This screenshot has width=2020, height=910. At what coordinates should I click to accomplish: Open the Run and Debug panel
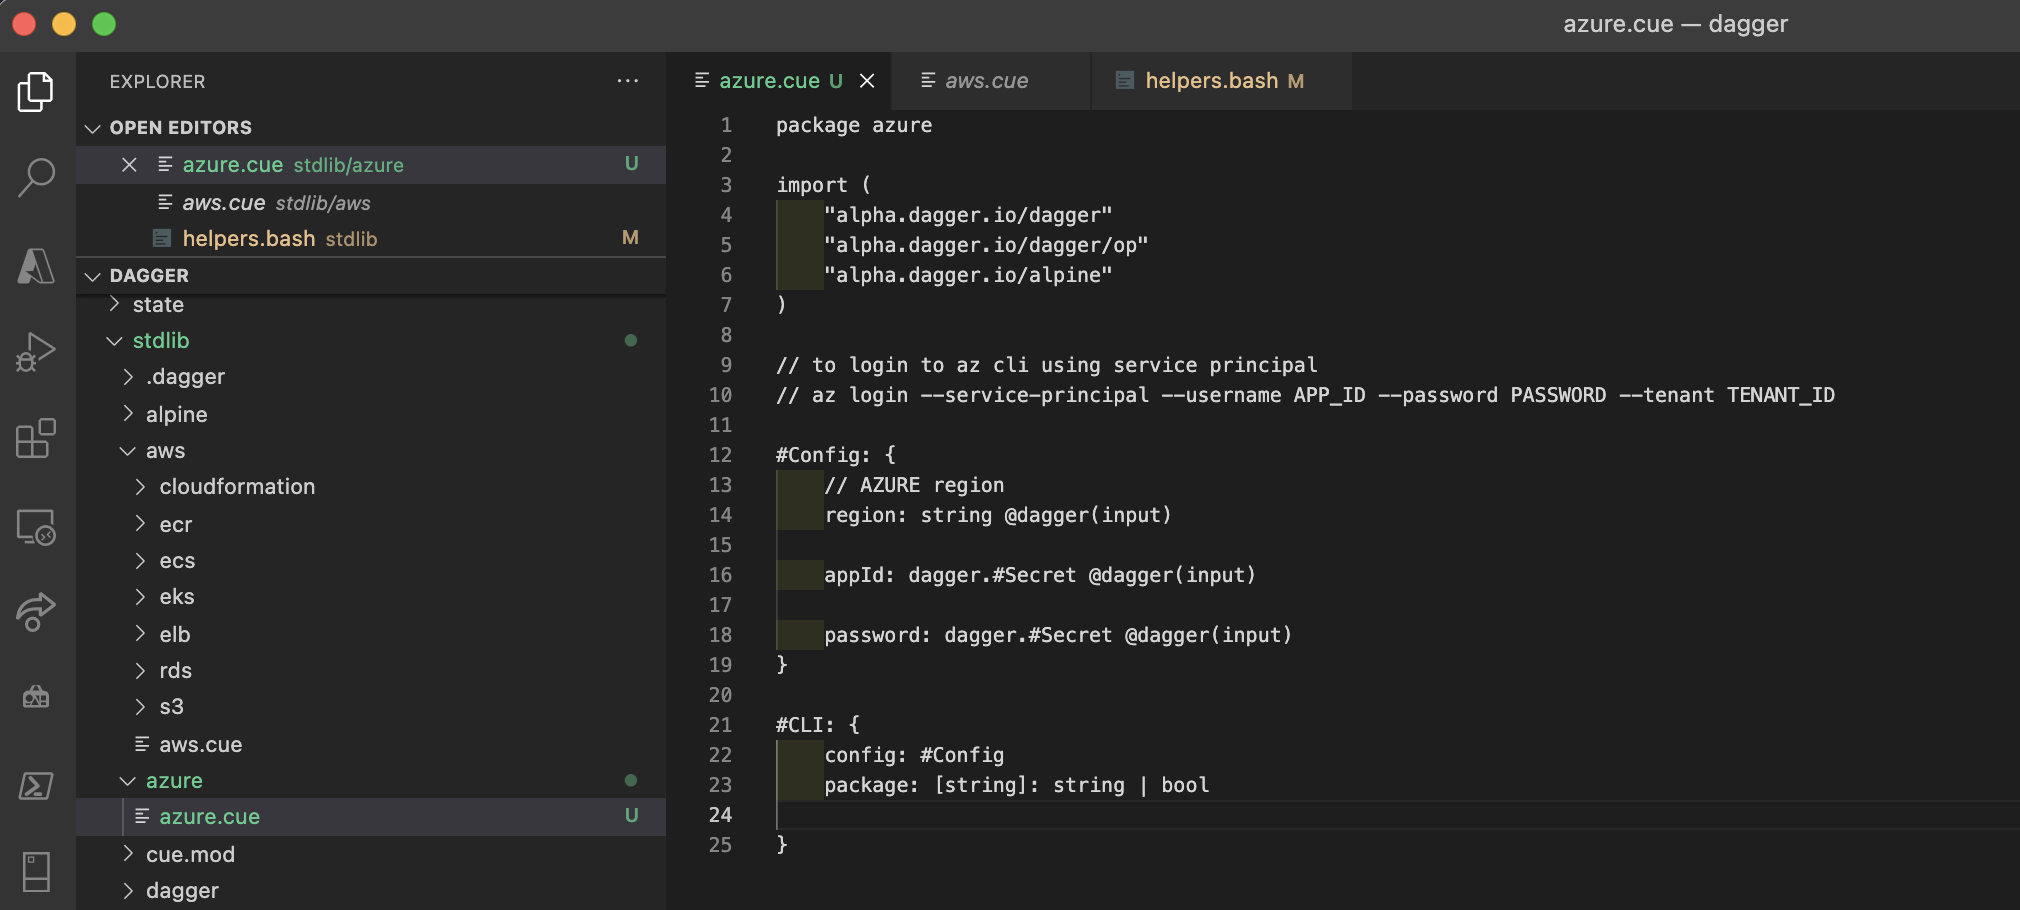click(37, 350)
